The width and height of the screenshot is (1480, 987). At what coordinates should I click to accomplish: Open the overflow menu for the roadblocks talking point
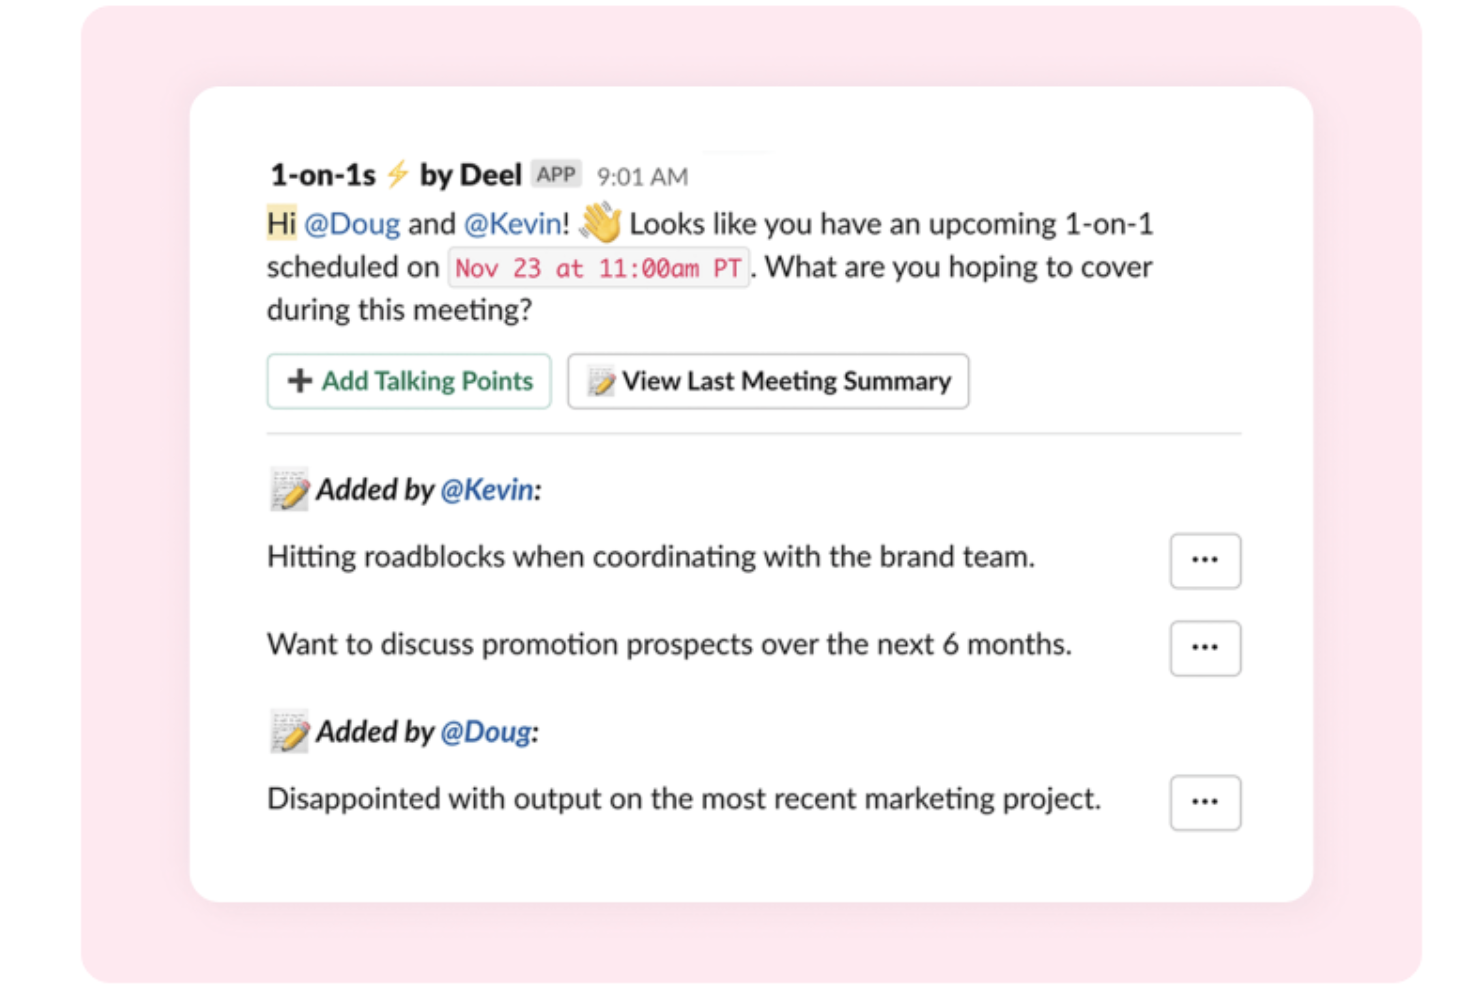1205,561
